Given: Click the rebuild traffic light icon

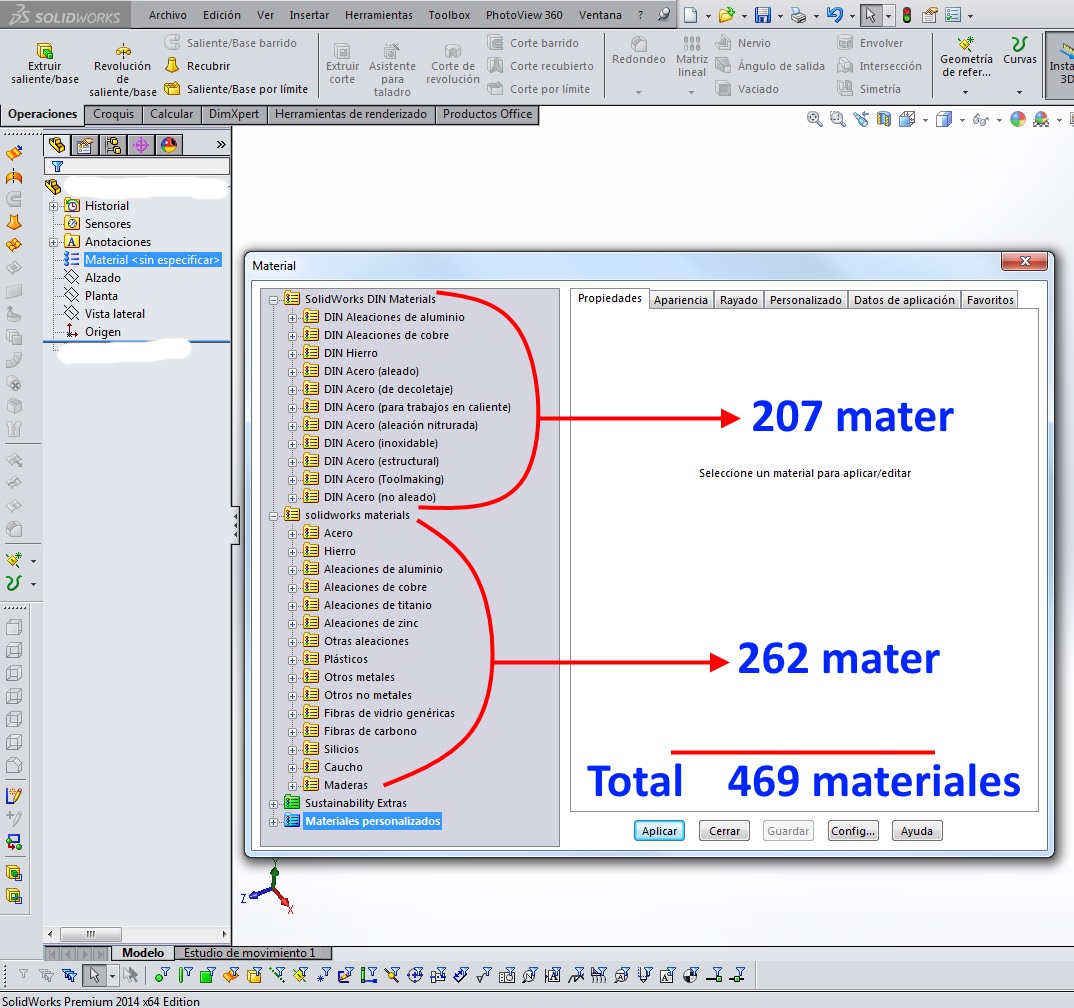Looking at the screenshot, I should (907, 15).
